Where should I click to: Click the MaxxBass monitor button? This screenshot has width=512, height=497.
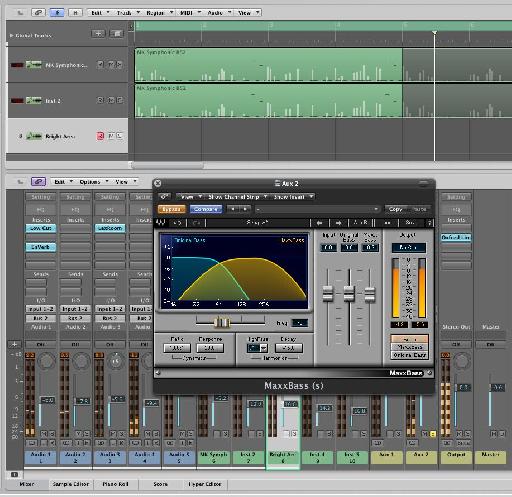pyautogui.click(x=409, y=347)
